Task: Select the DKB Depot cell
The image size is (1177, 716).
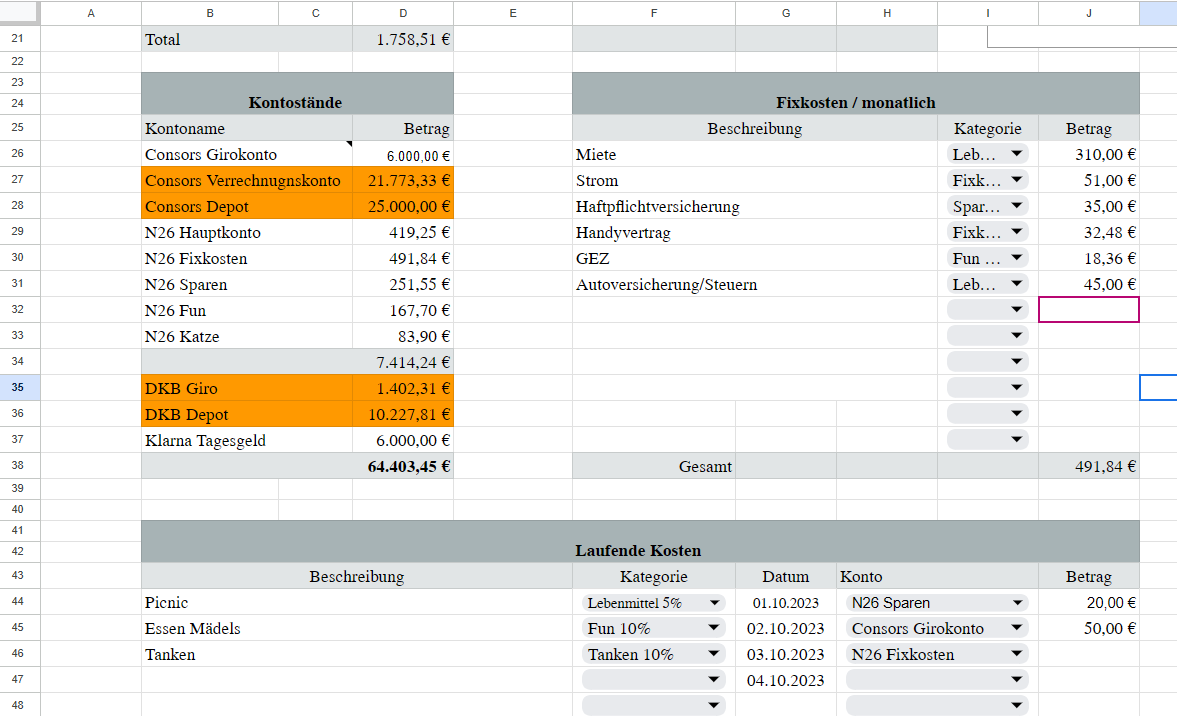Action: tap(247, 414)
